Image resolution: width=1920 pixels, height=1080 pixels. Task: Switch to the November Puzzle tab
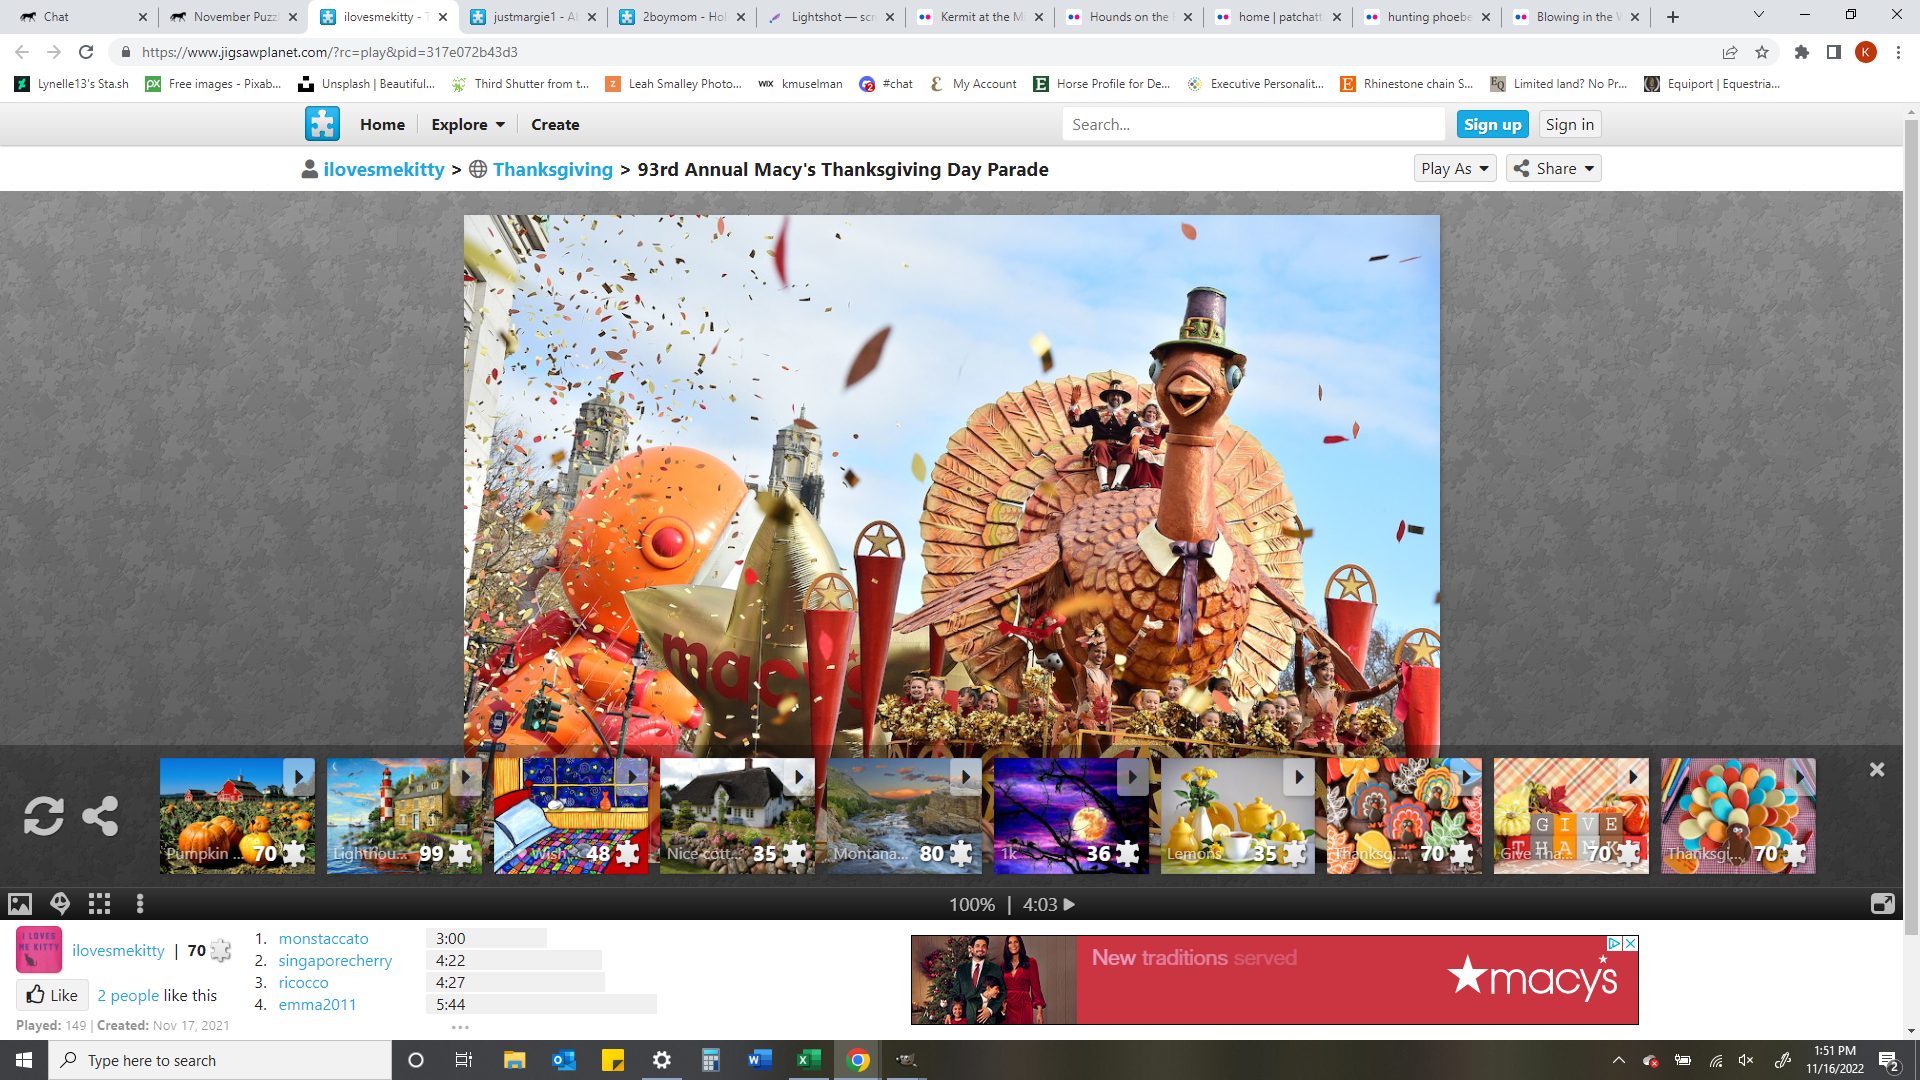click(234, 17)
